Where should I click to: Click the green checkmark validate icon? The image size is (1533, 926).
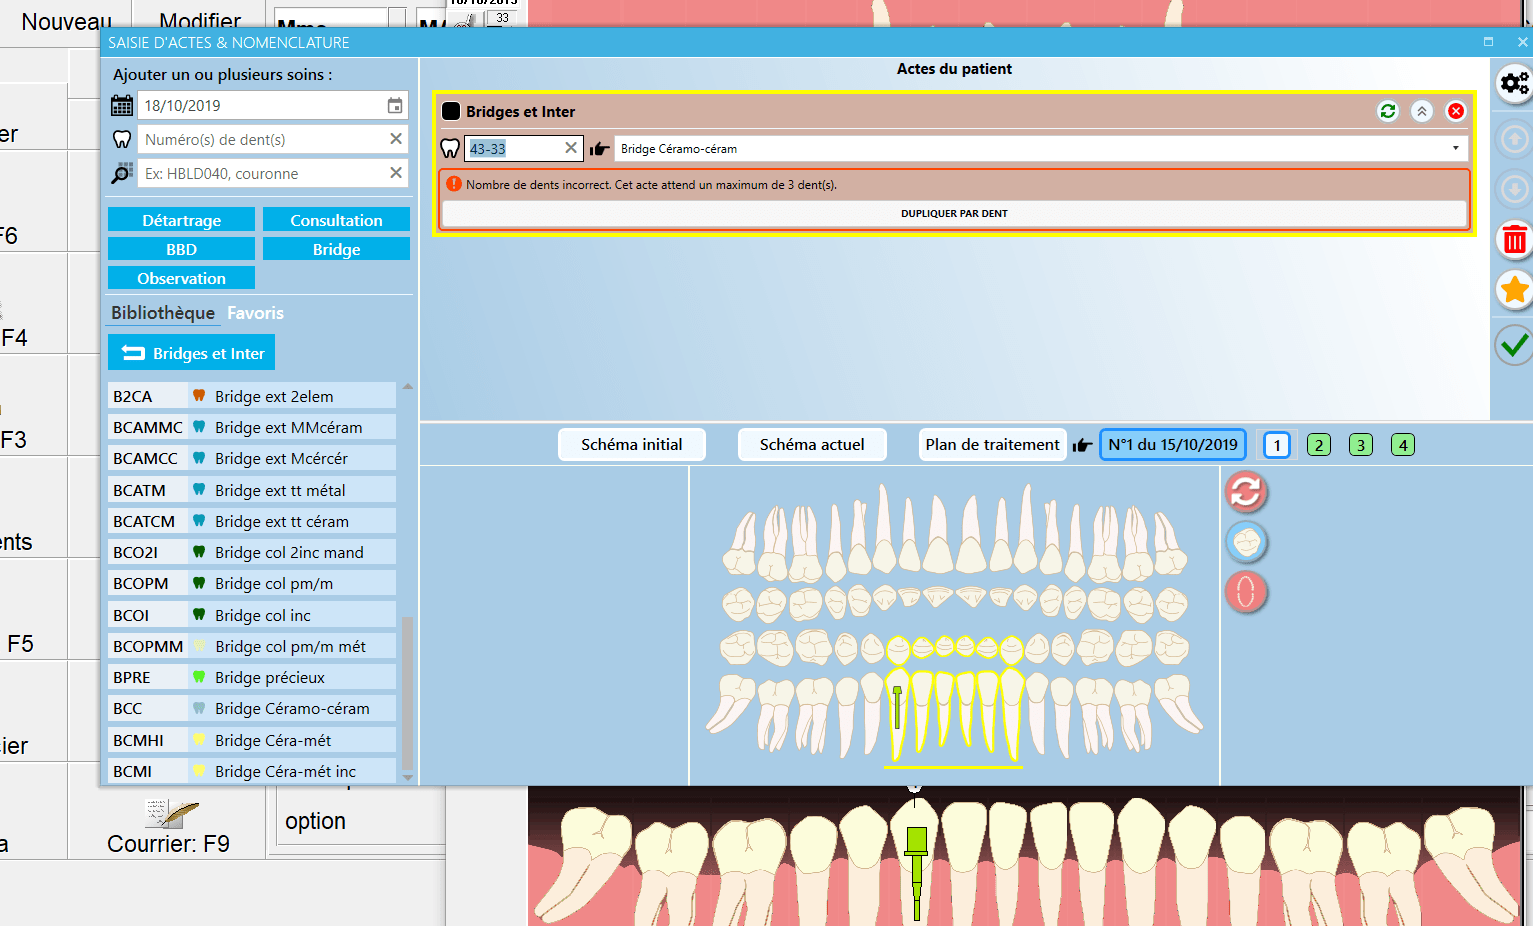[x=1514, y=345]
